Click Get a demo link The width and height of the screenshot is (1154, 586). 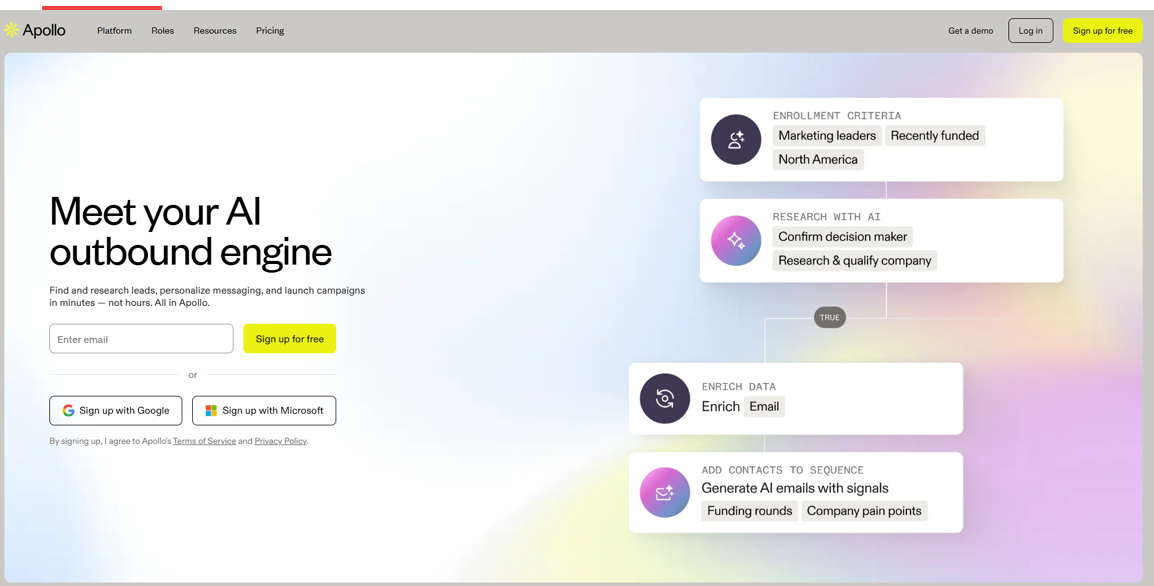pyautogui.click(x=971, y=31)
